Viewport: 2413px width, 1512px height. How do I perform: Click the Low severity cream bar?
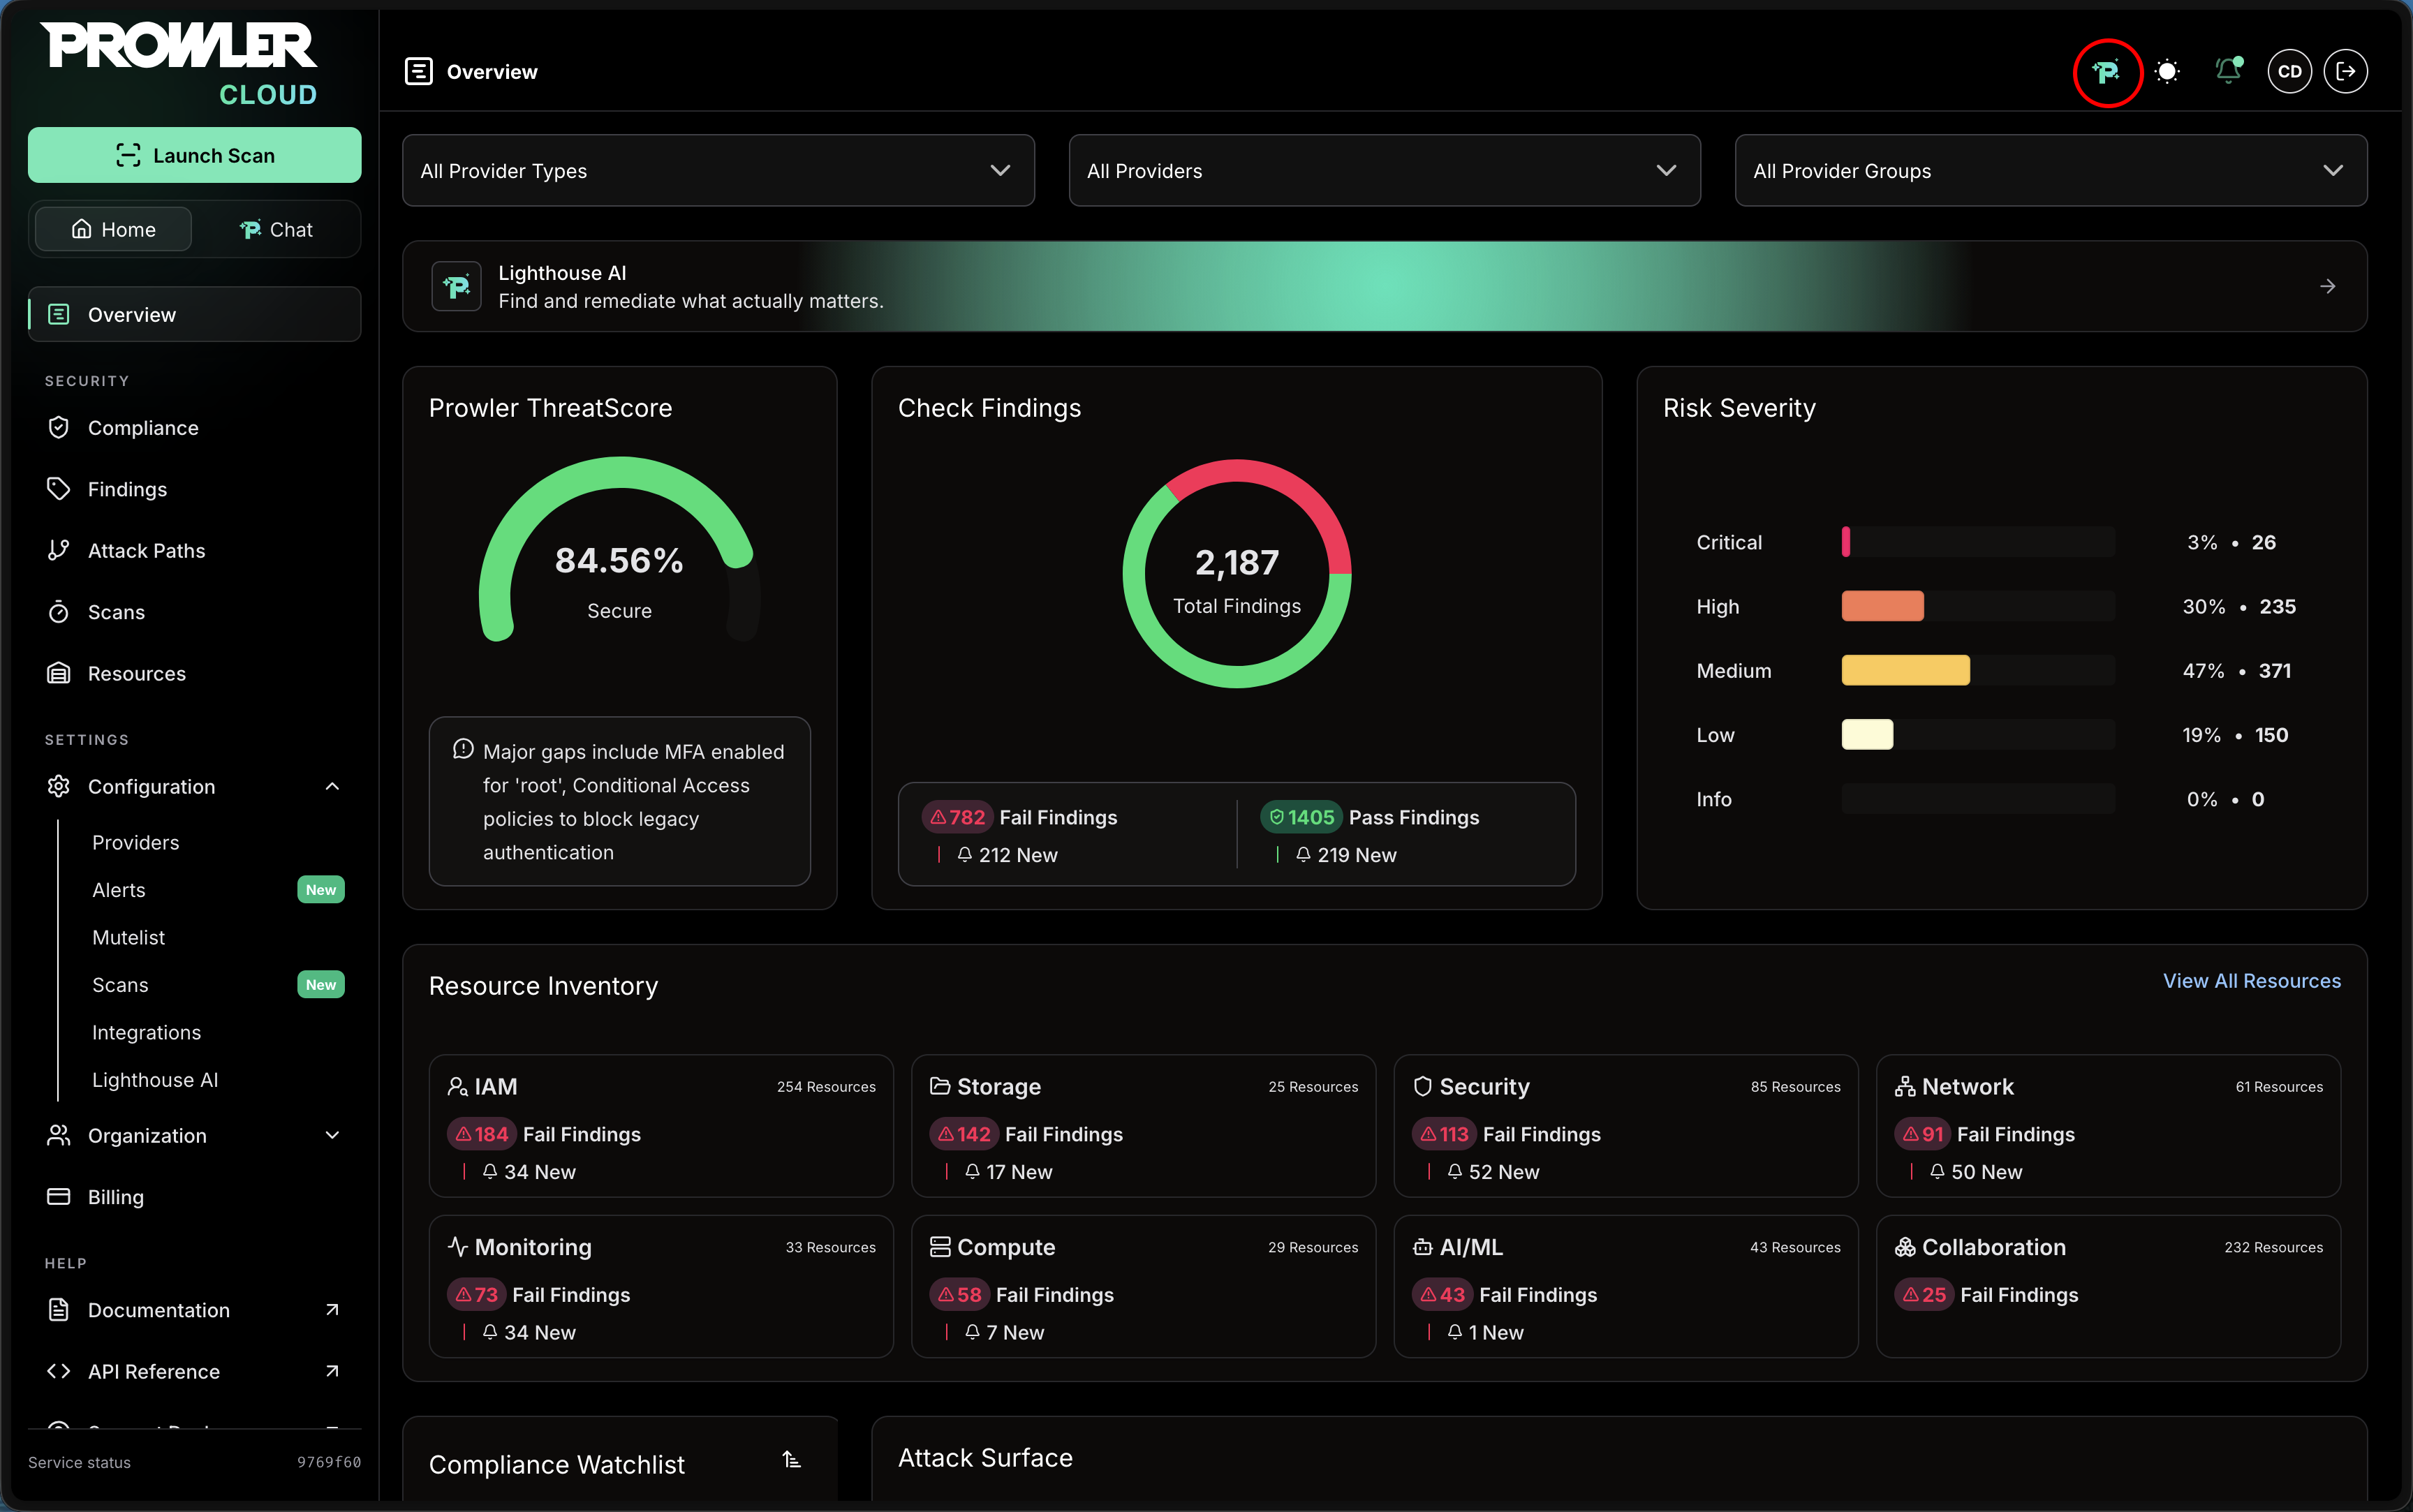(1867, 734)
